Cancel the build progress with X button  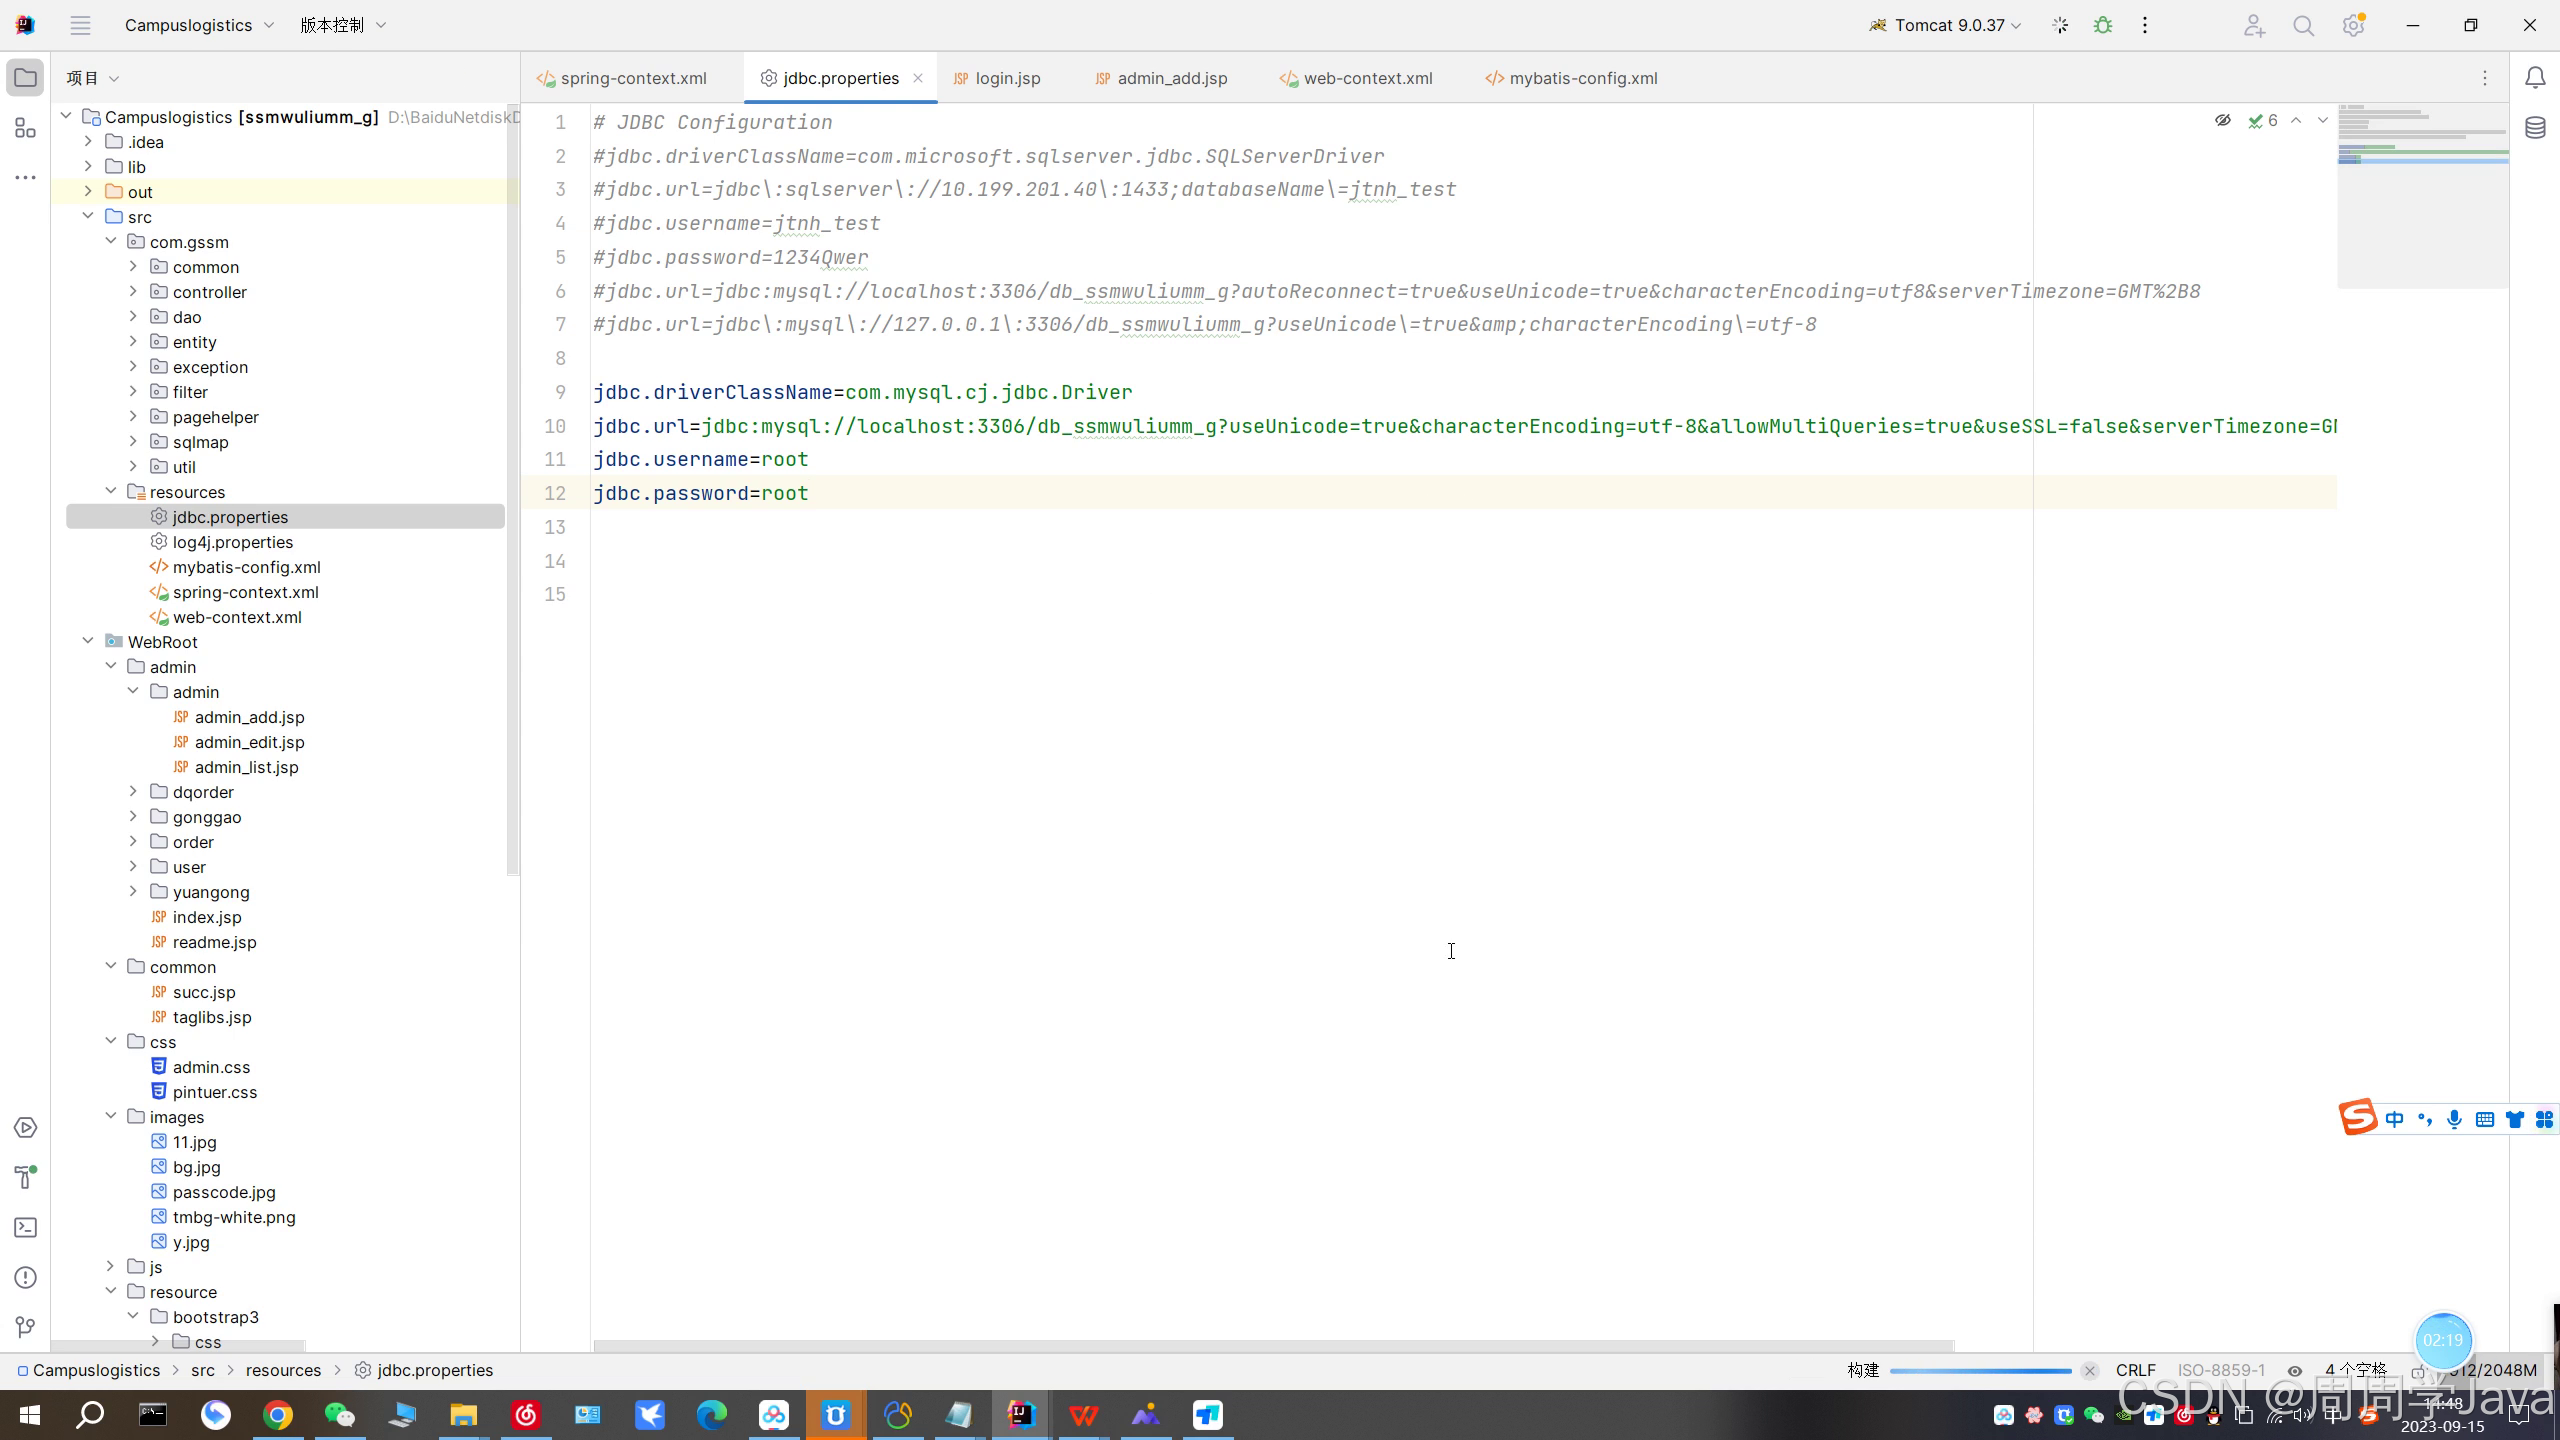(2089, 1371)
